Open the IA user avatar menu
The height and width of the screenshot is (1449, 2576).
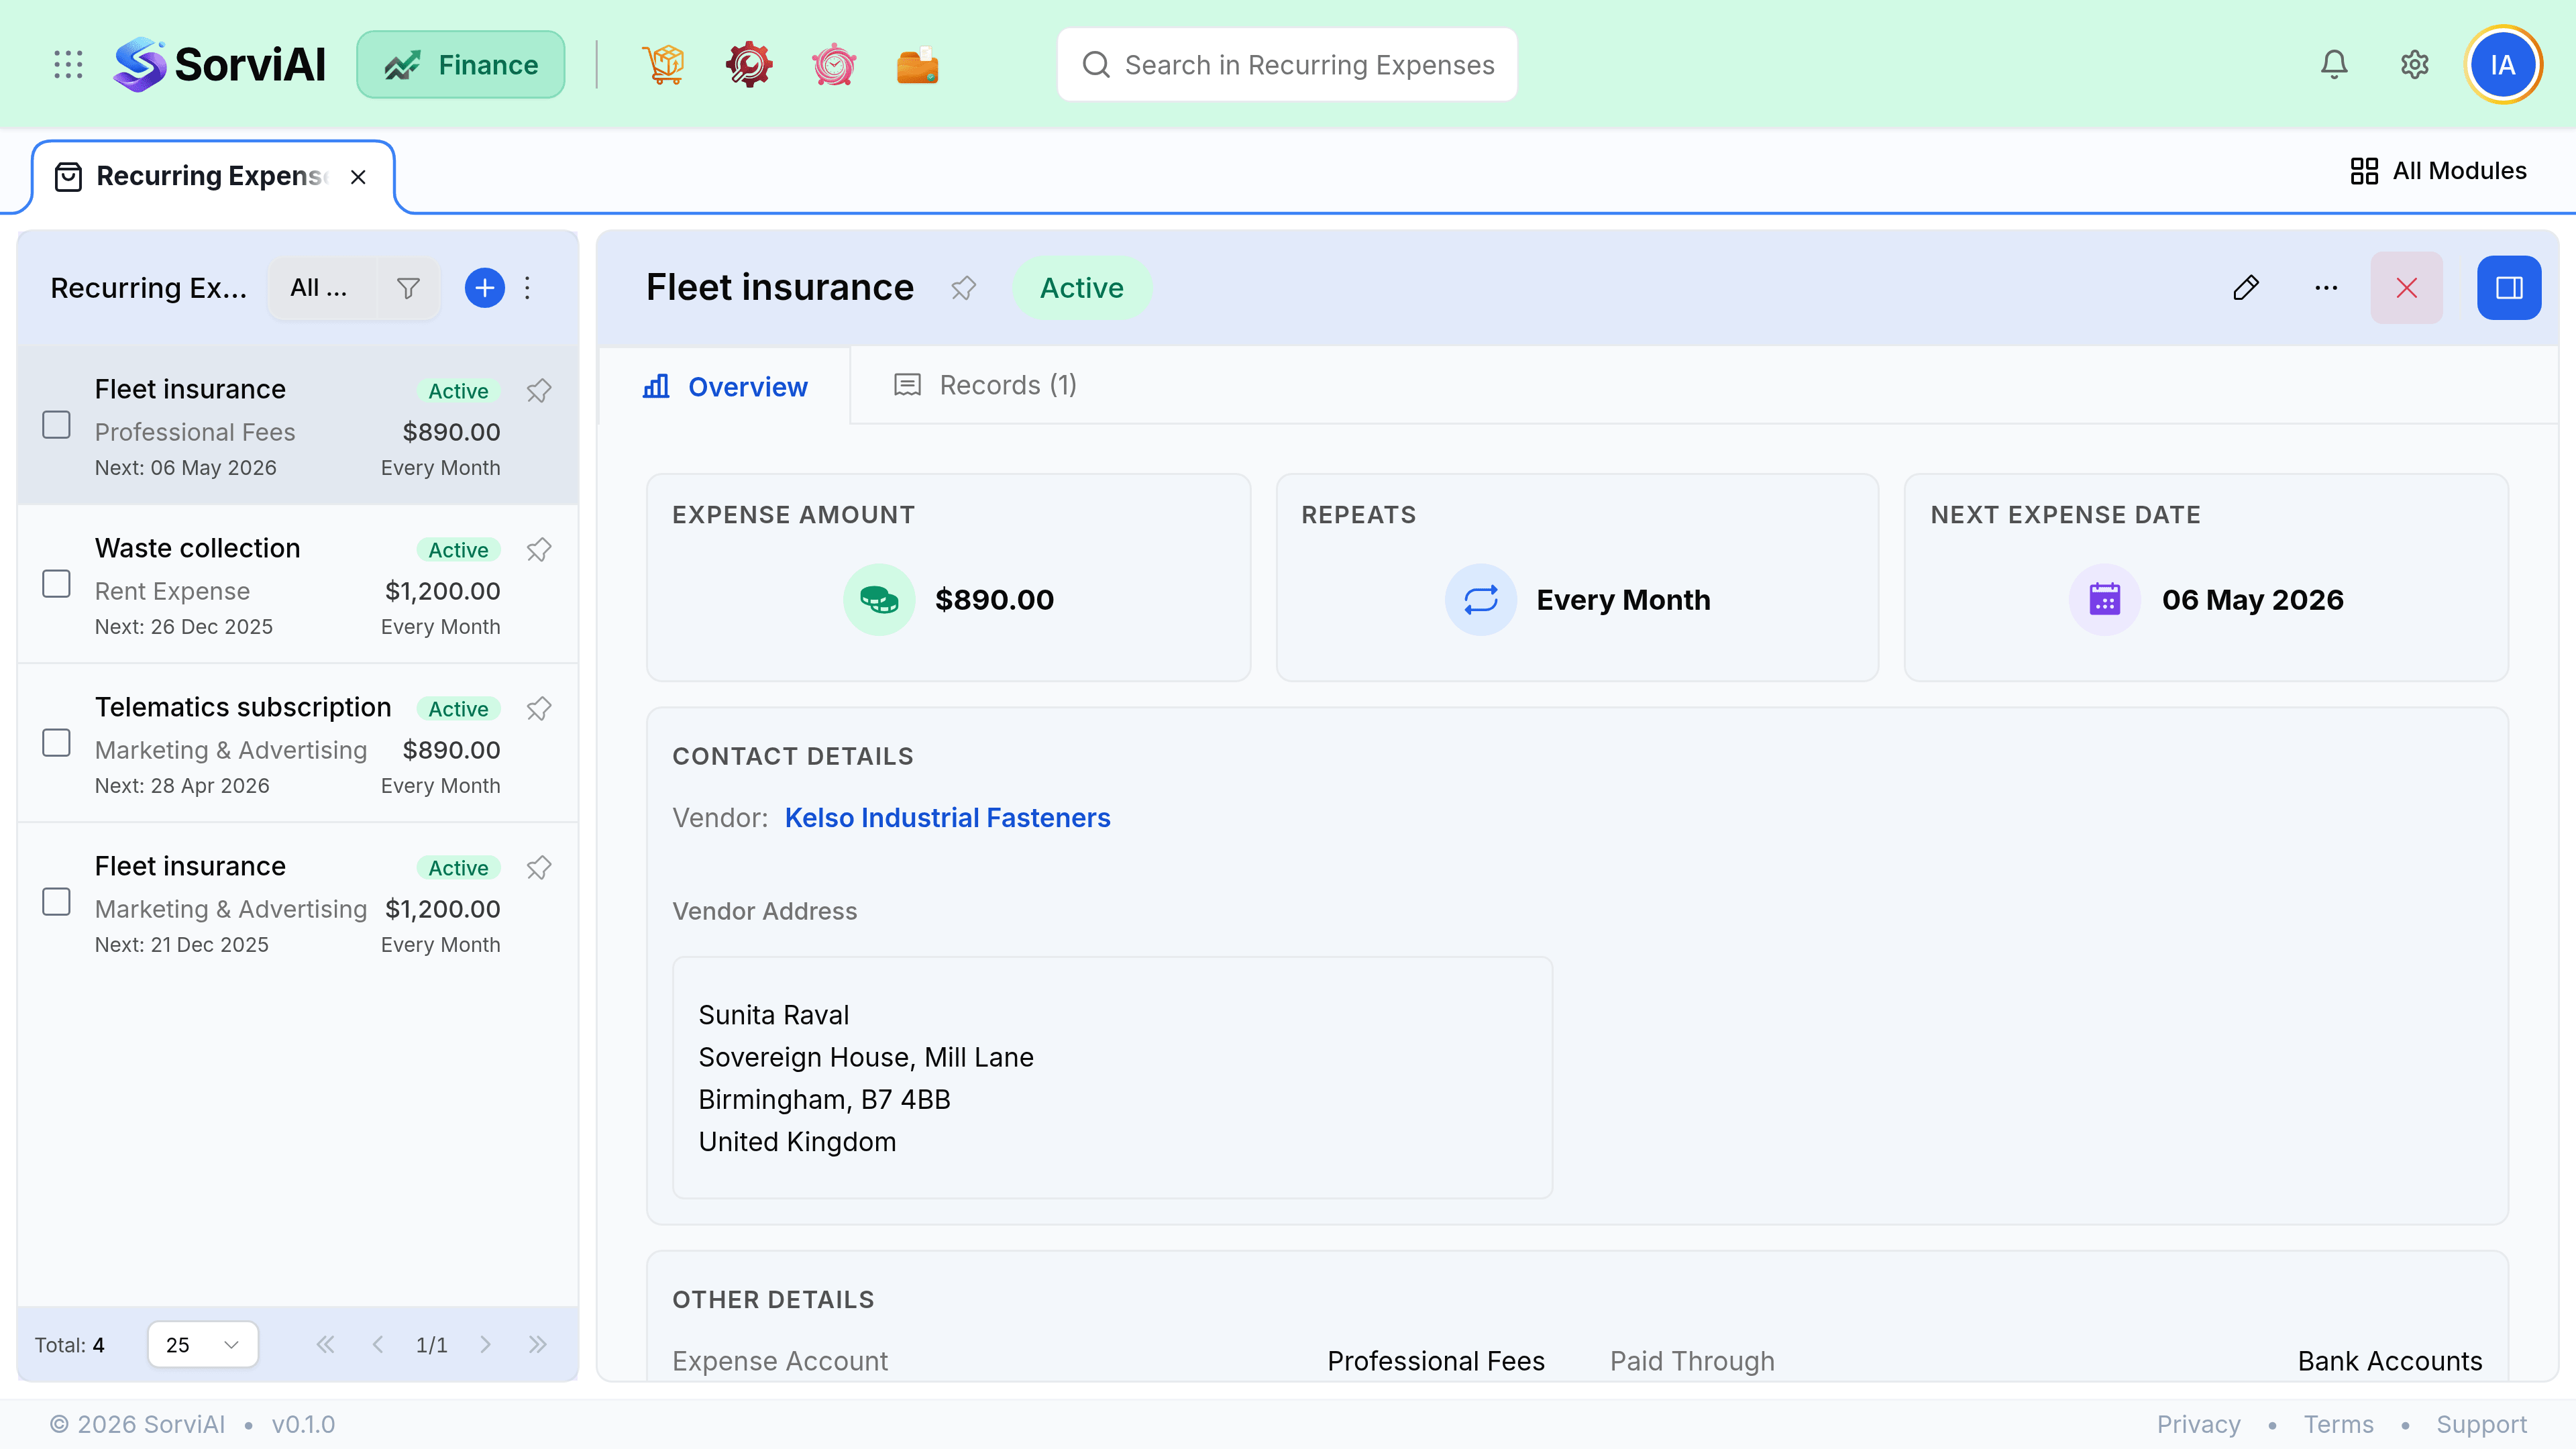coord(2503,65)
